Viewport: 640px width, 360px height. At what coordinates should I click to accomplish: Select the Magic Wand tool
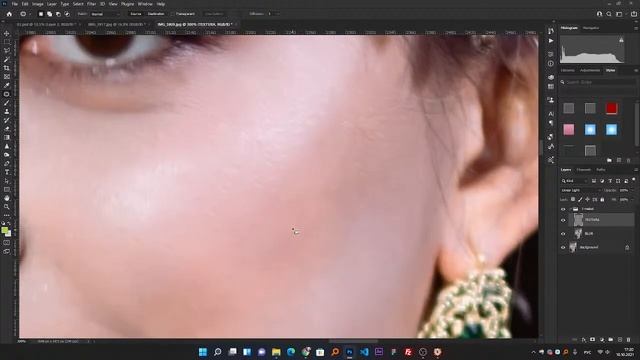7,59
